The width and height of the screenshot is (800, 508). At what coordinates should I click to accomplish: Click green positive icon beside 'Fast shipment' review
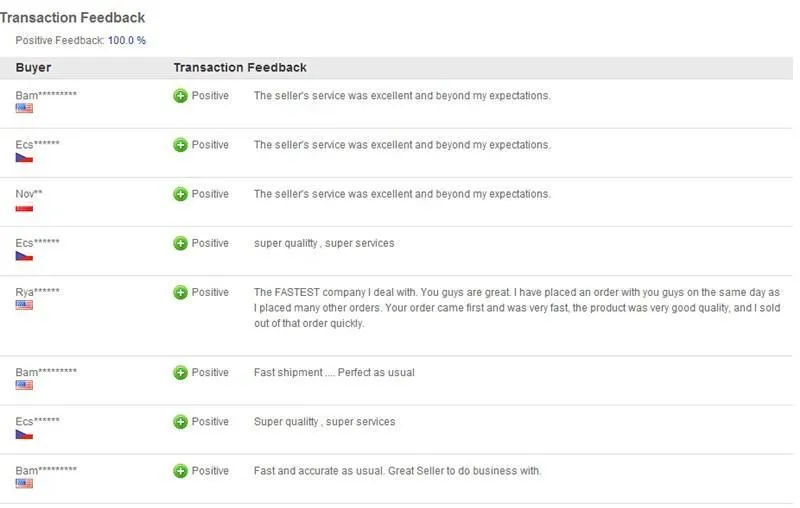click(180, 373)
